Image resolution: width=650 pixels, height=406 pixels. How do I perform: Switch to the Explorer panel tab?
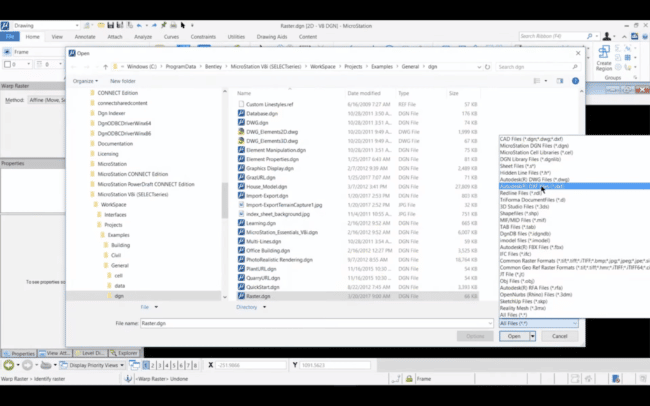(x=124, y=353)
